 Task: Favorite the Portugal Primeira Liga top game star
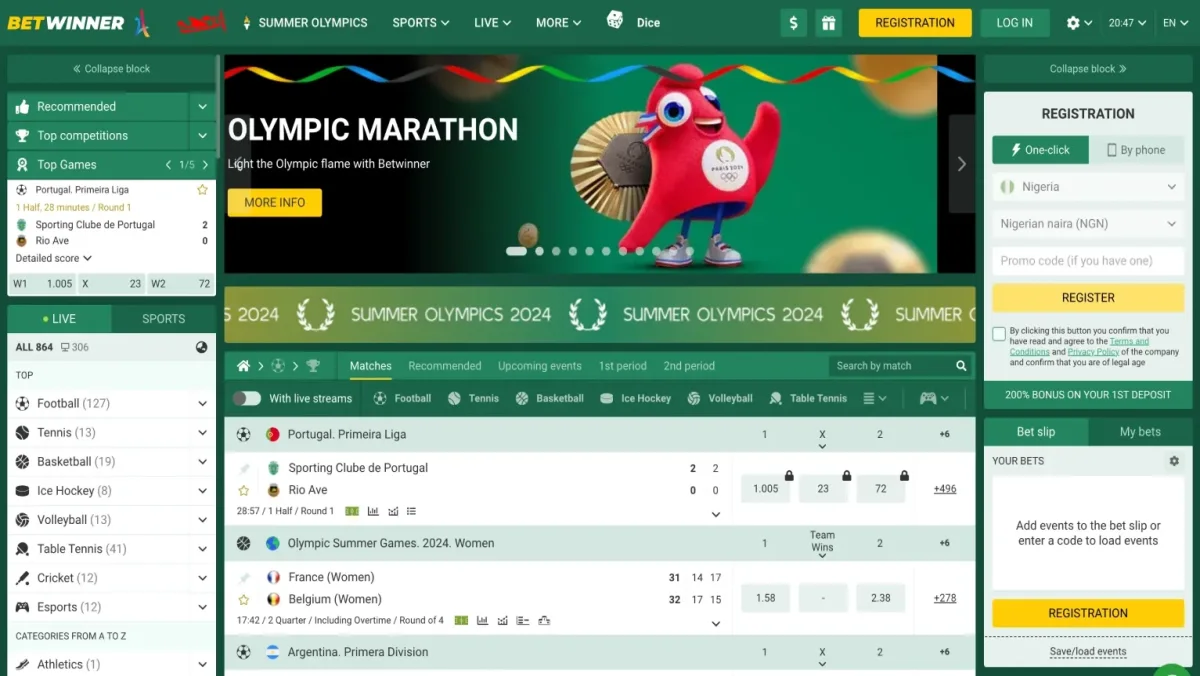202,189
